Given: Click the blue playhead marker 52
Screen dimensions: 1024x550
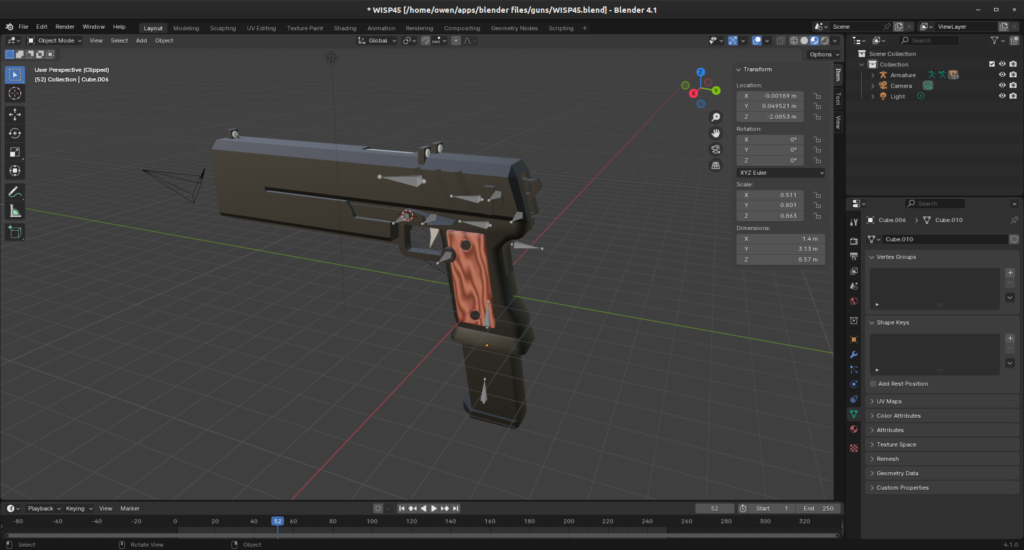Looking at the screenshot, I should [278, 521].
